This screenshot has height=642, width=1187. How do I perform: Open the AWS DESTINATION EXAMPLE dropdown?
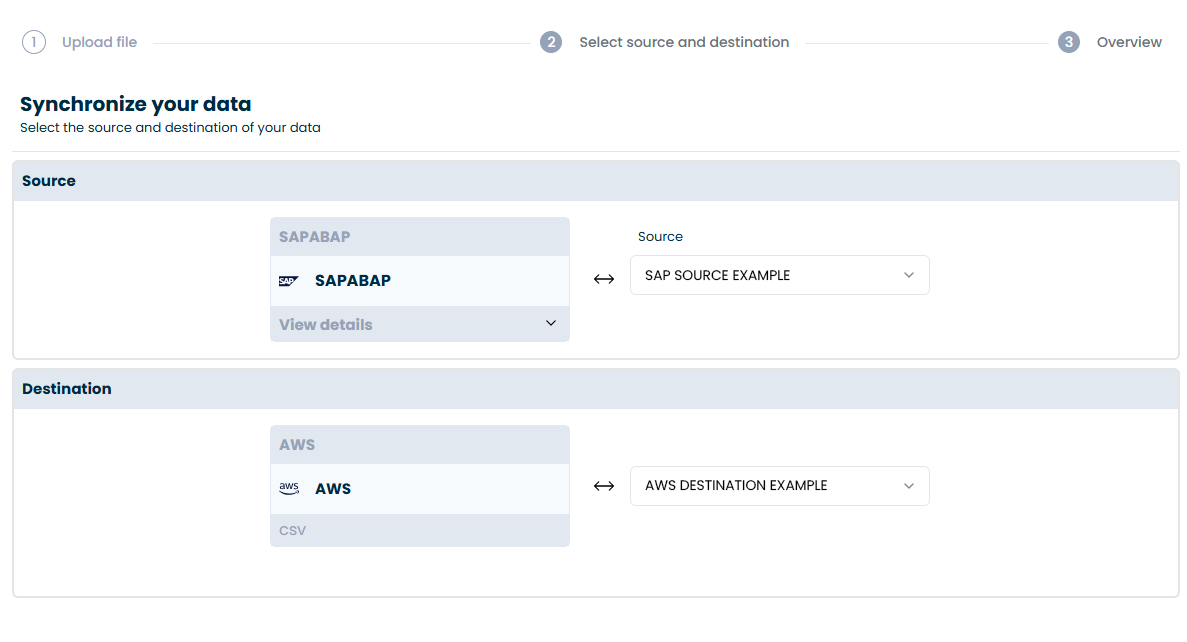779,486
